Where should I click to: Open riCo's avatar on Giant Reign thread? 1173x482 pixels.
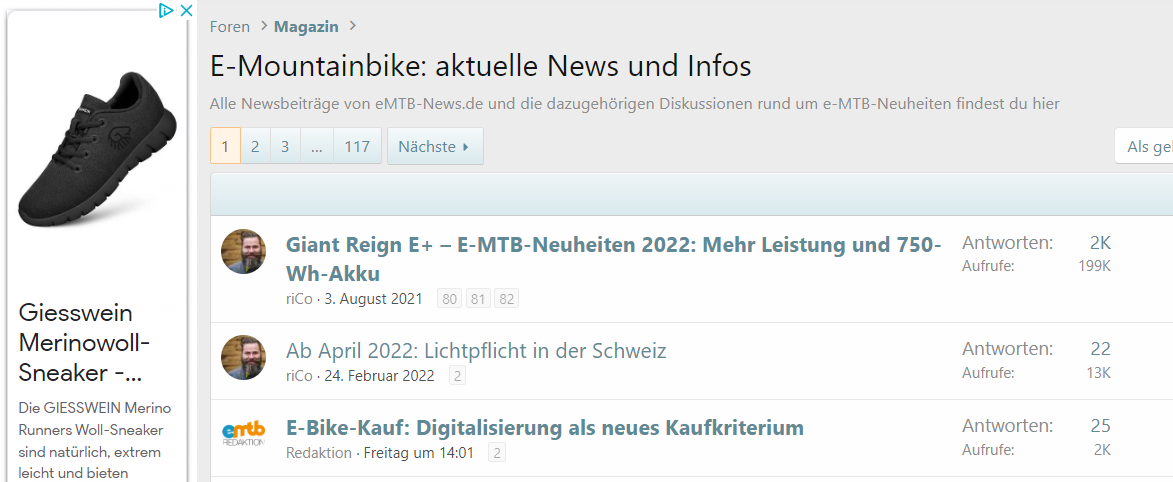click(243, 251)
